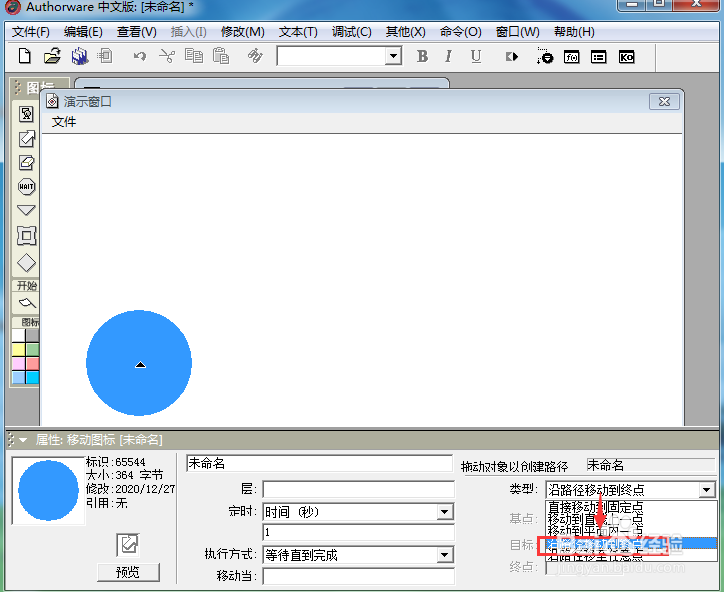
Task: Select the Decision diamond icon
Action: click(26, 263)
